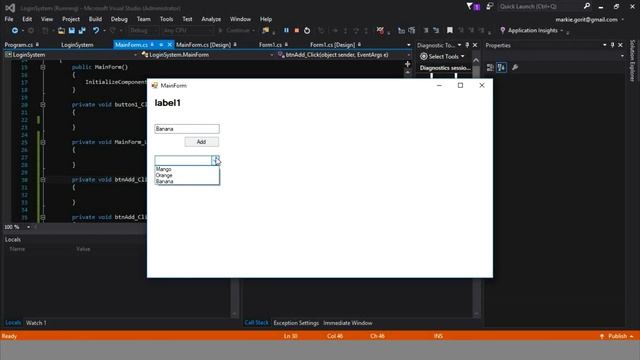This screenshot has height=360, width=640.
Task: Stop debugging with the red square icon
Action: click(x=297, y=30)
